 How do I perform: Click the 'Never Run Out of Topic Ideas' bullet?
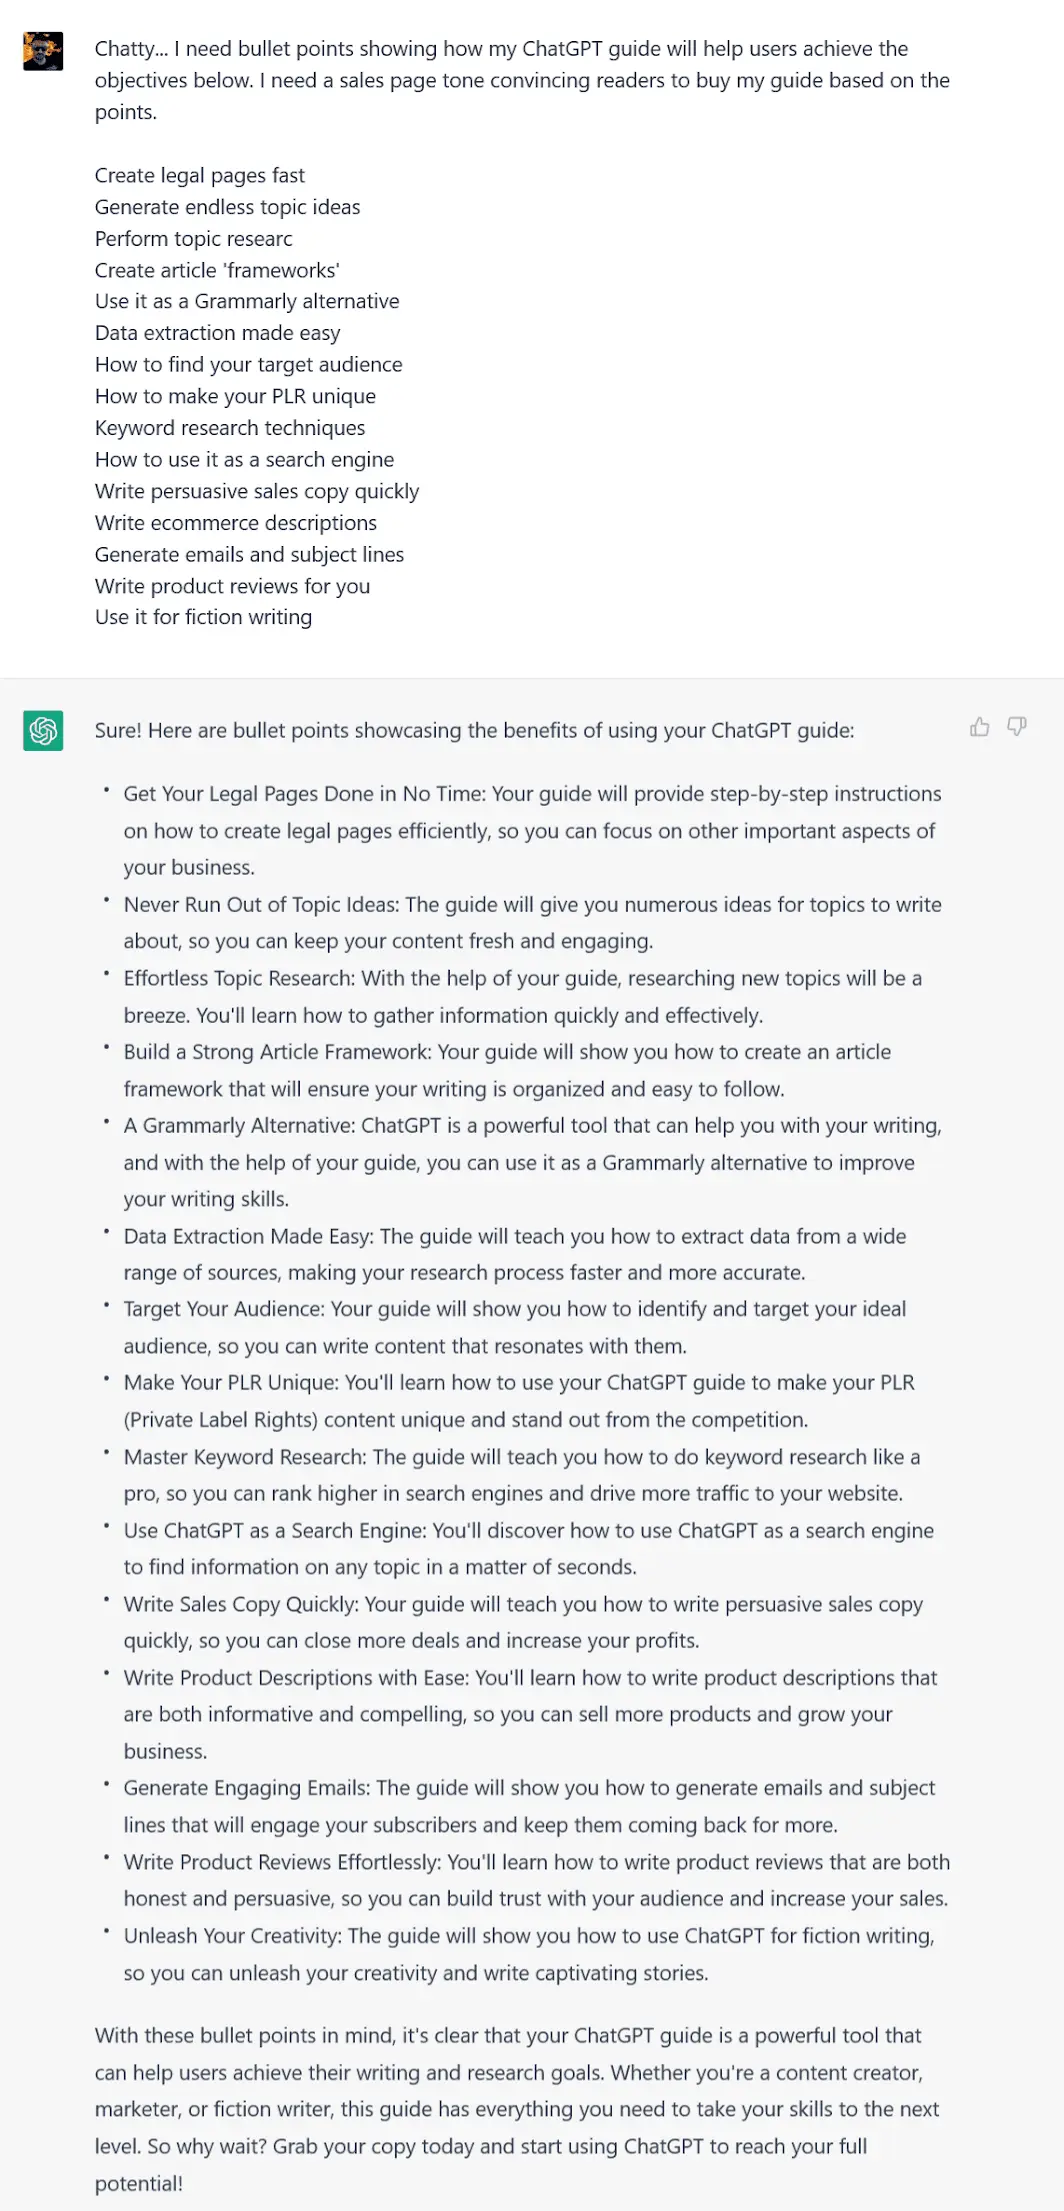pyautogui.click(x=261, y=905)
